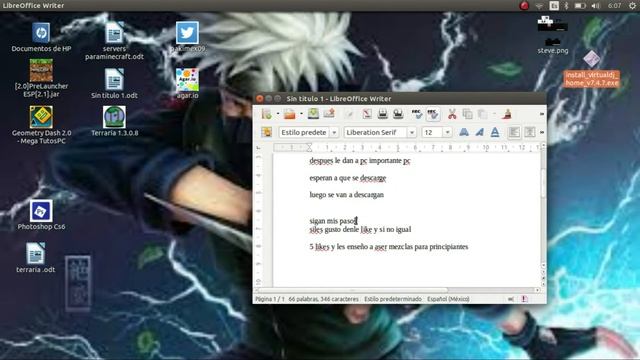This screenshot has height=360, width=640.
Task: Click the text line 'sigan mis pasos'
Action: pyautogui.click(x=333, y=221)
